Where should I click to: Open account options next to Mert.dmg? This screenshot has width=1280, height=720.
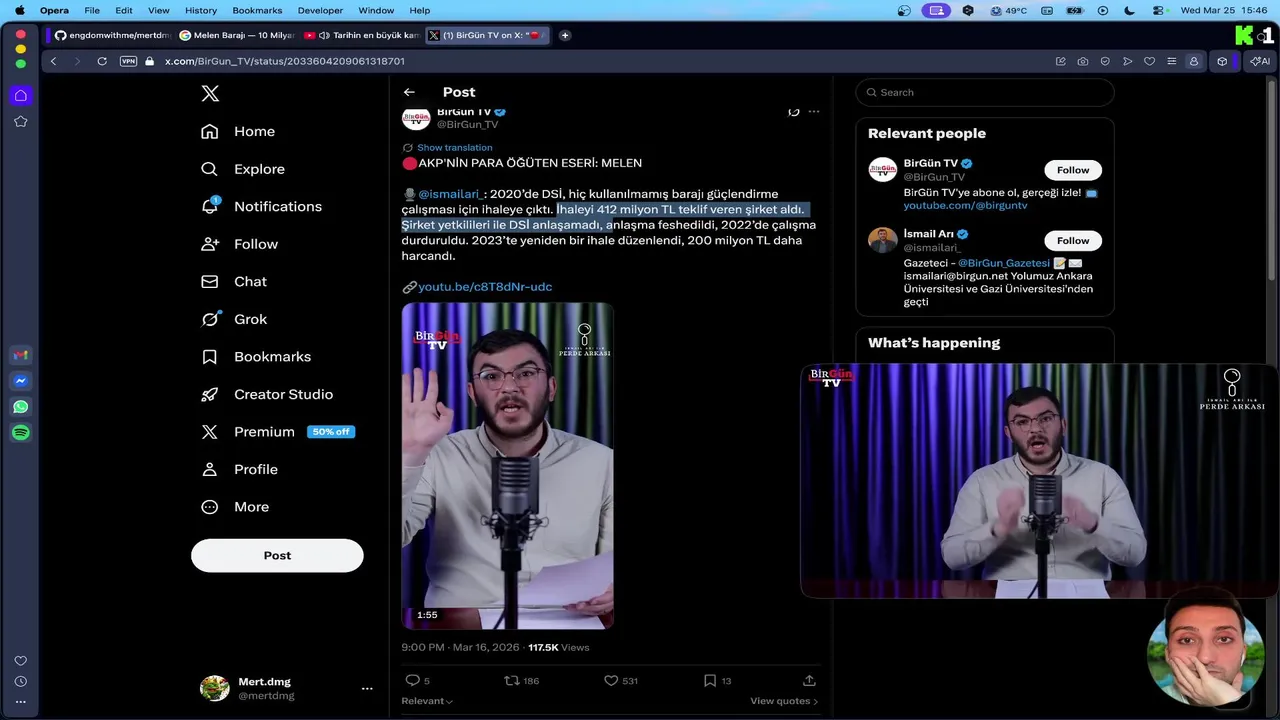pos(367,688)
